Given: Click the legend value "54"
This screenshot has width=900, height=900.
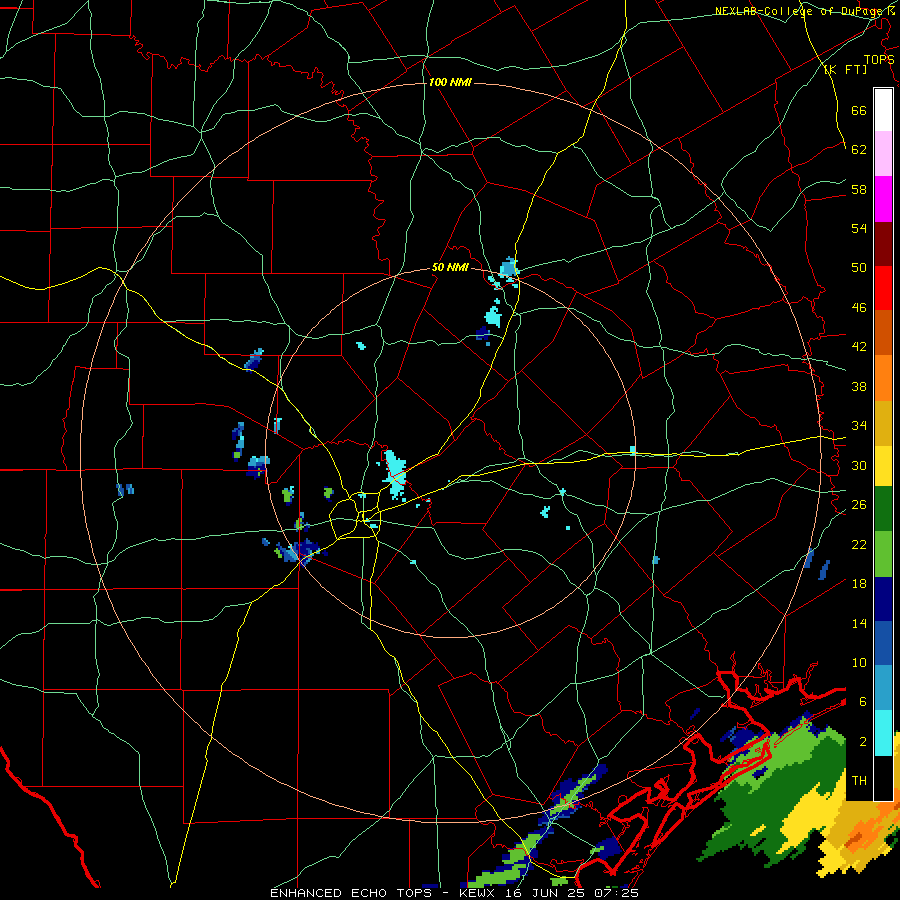Looking at the screenshot, I should point(859,228).
